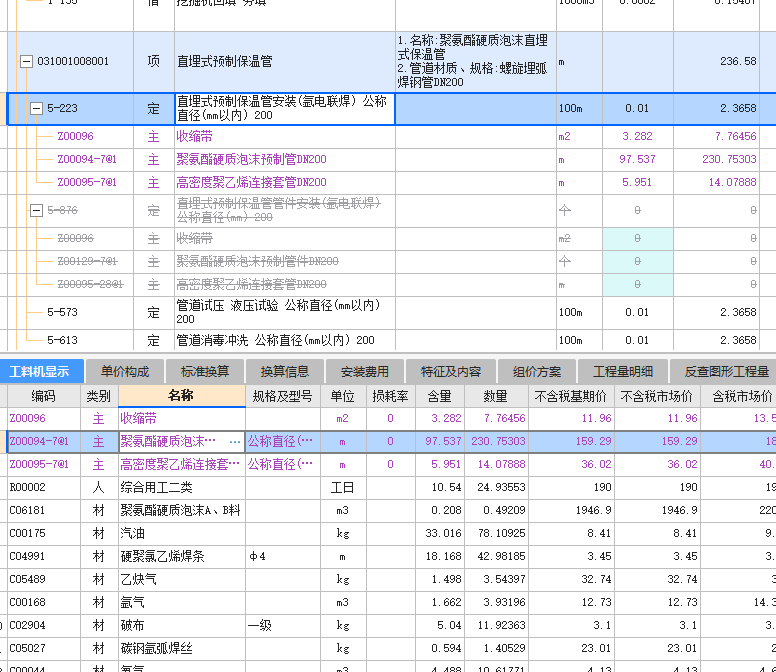Click the 聚氨酯硬质泡沫预制管DN200 name in the upper grid
Viewport: 776px width, 672px height.
(x=251, y=159)
